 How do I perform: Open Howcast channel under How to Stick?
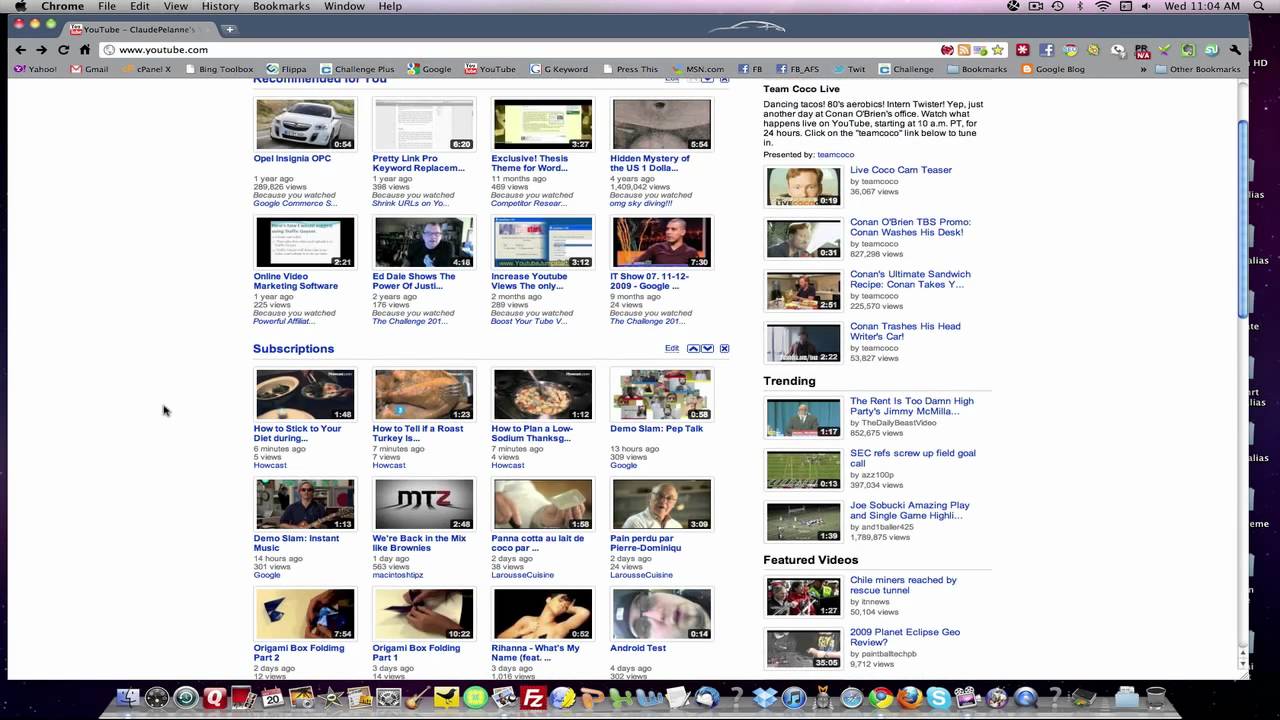click(x=270, y=465)
